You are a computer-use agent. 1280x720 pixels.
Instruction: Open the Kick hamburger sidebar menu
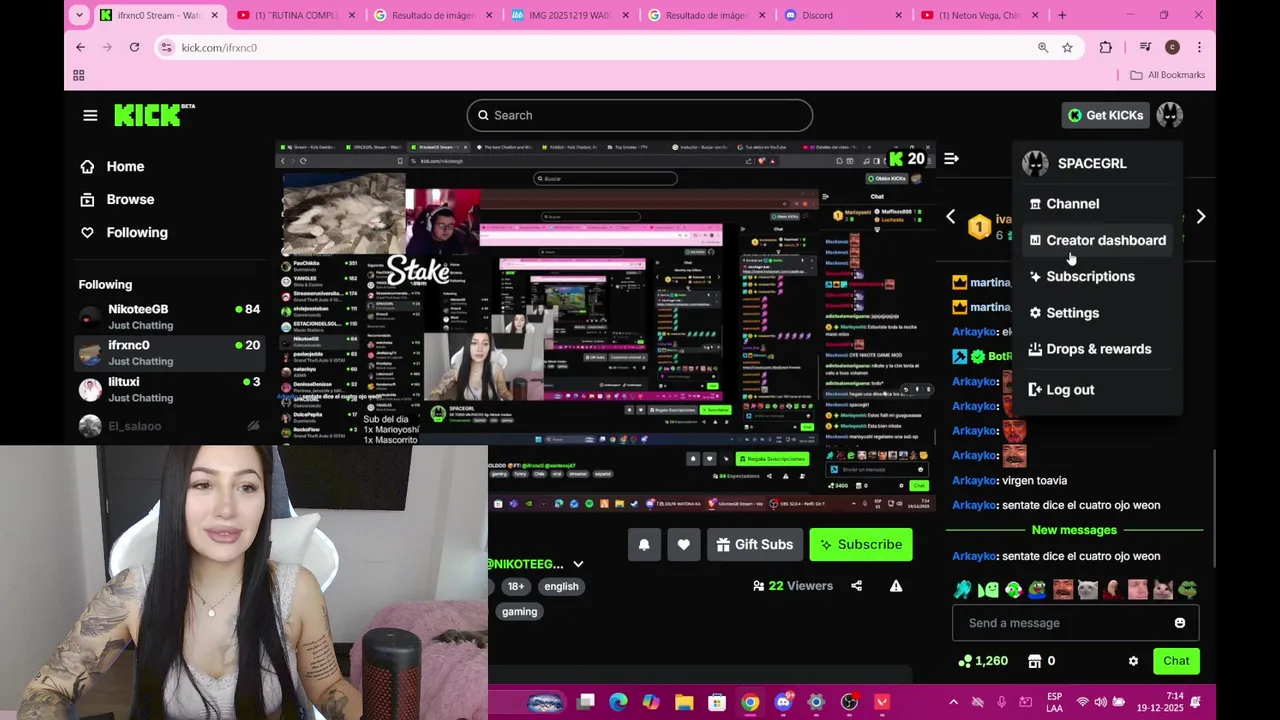pyautogui.click(x=90, y=115)
